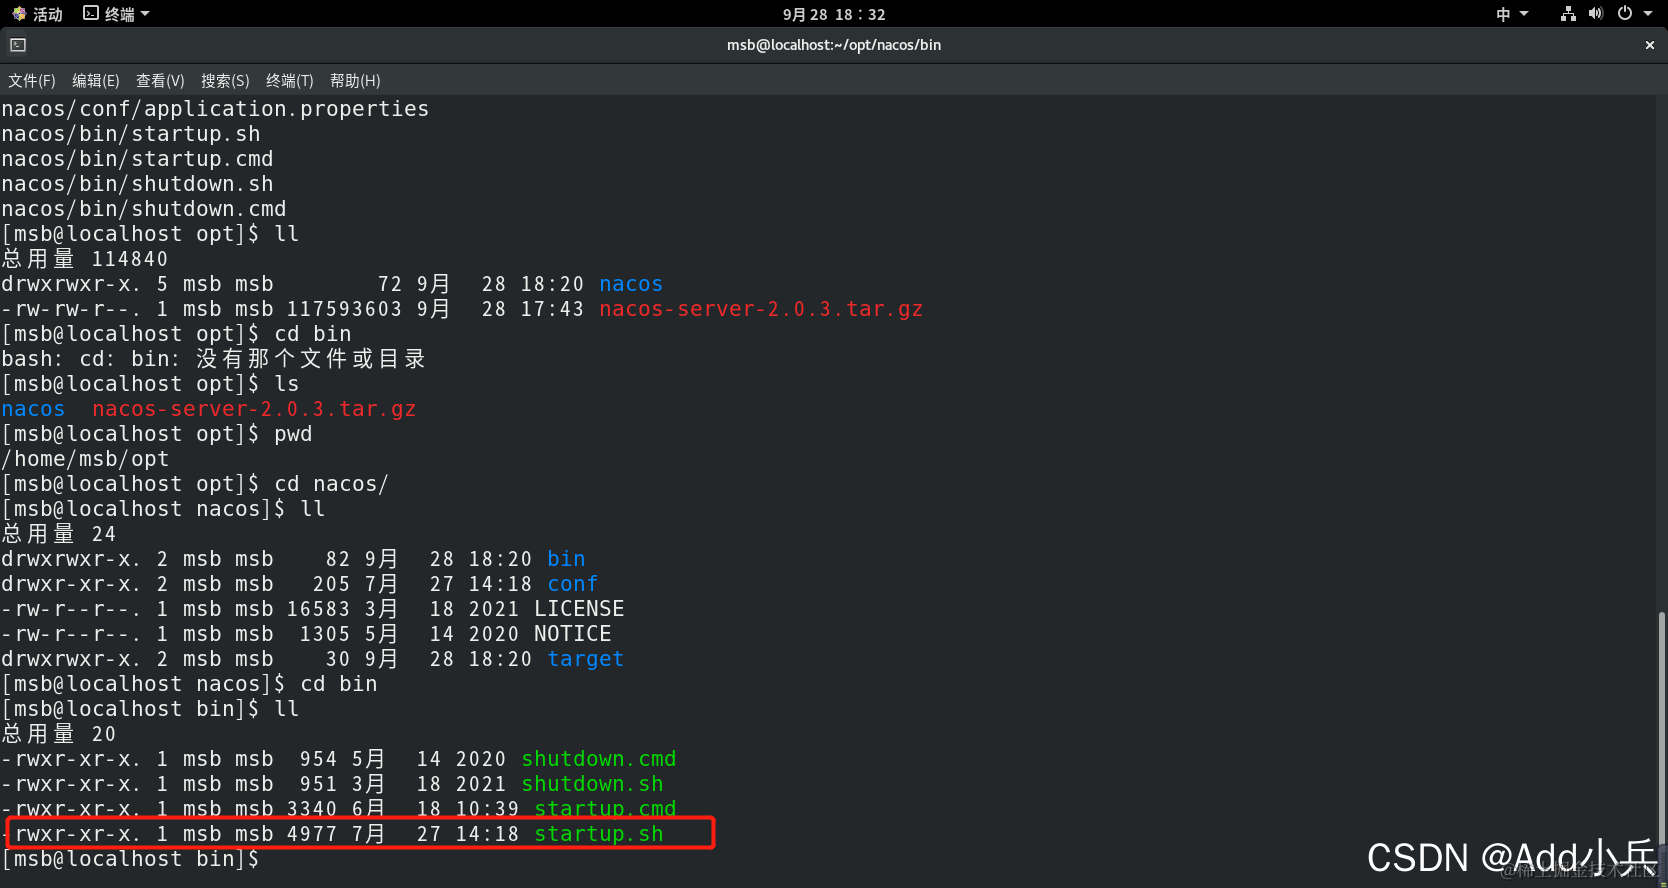Click the '总用量 20' line

pos(59,734)
